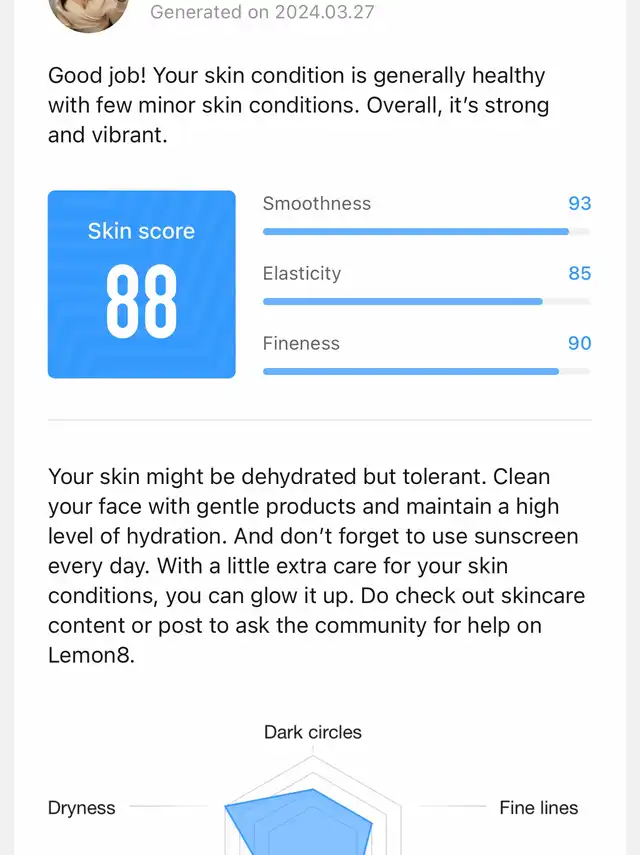Select the Smoothness progress bar

pos(427,232)
